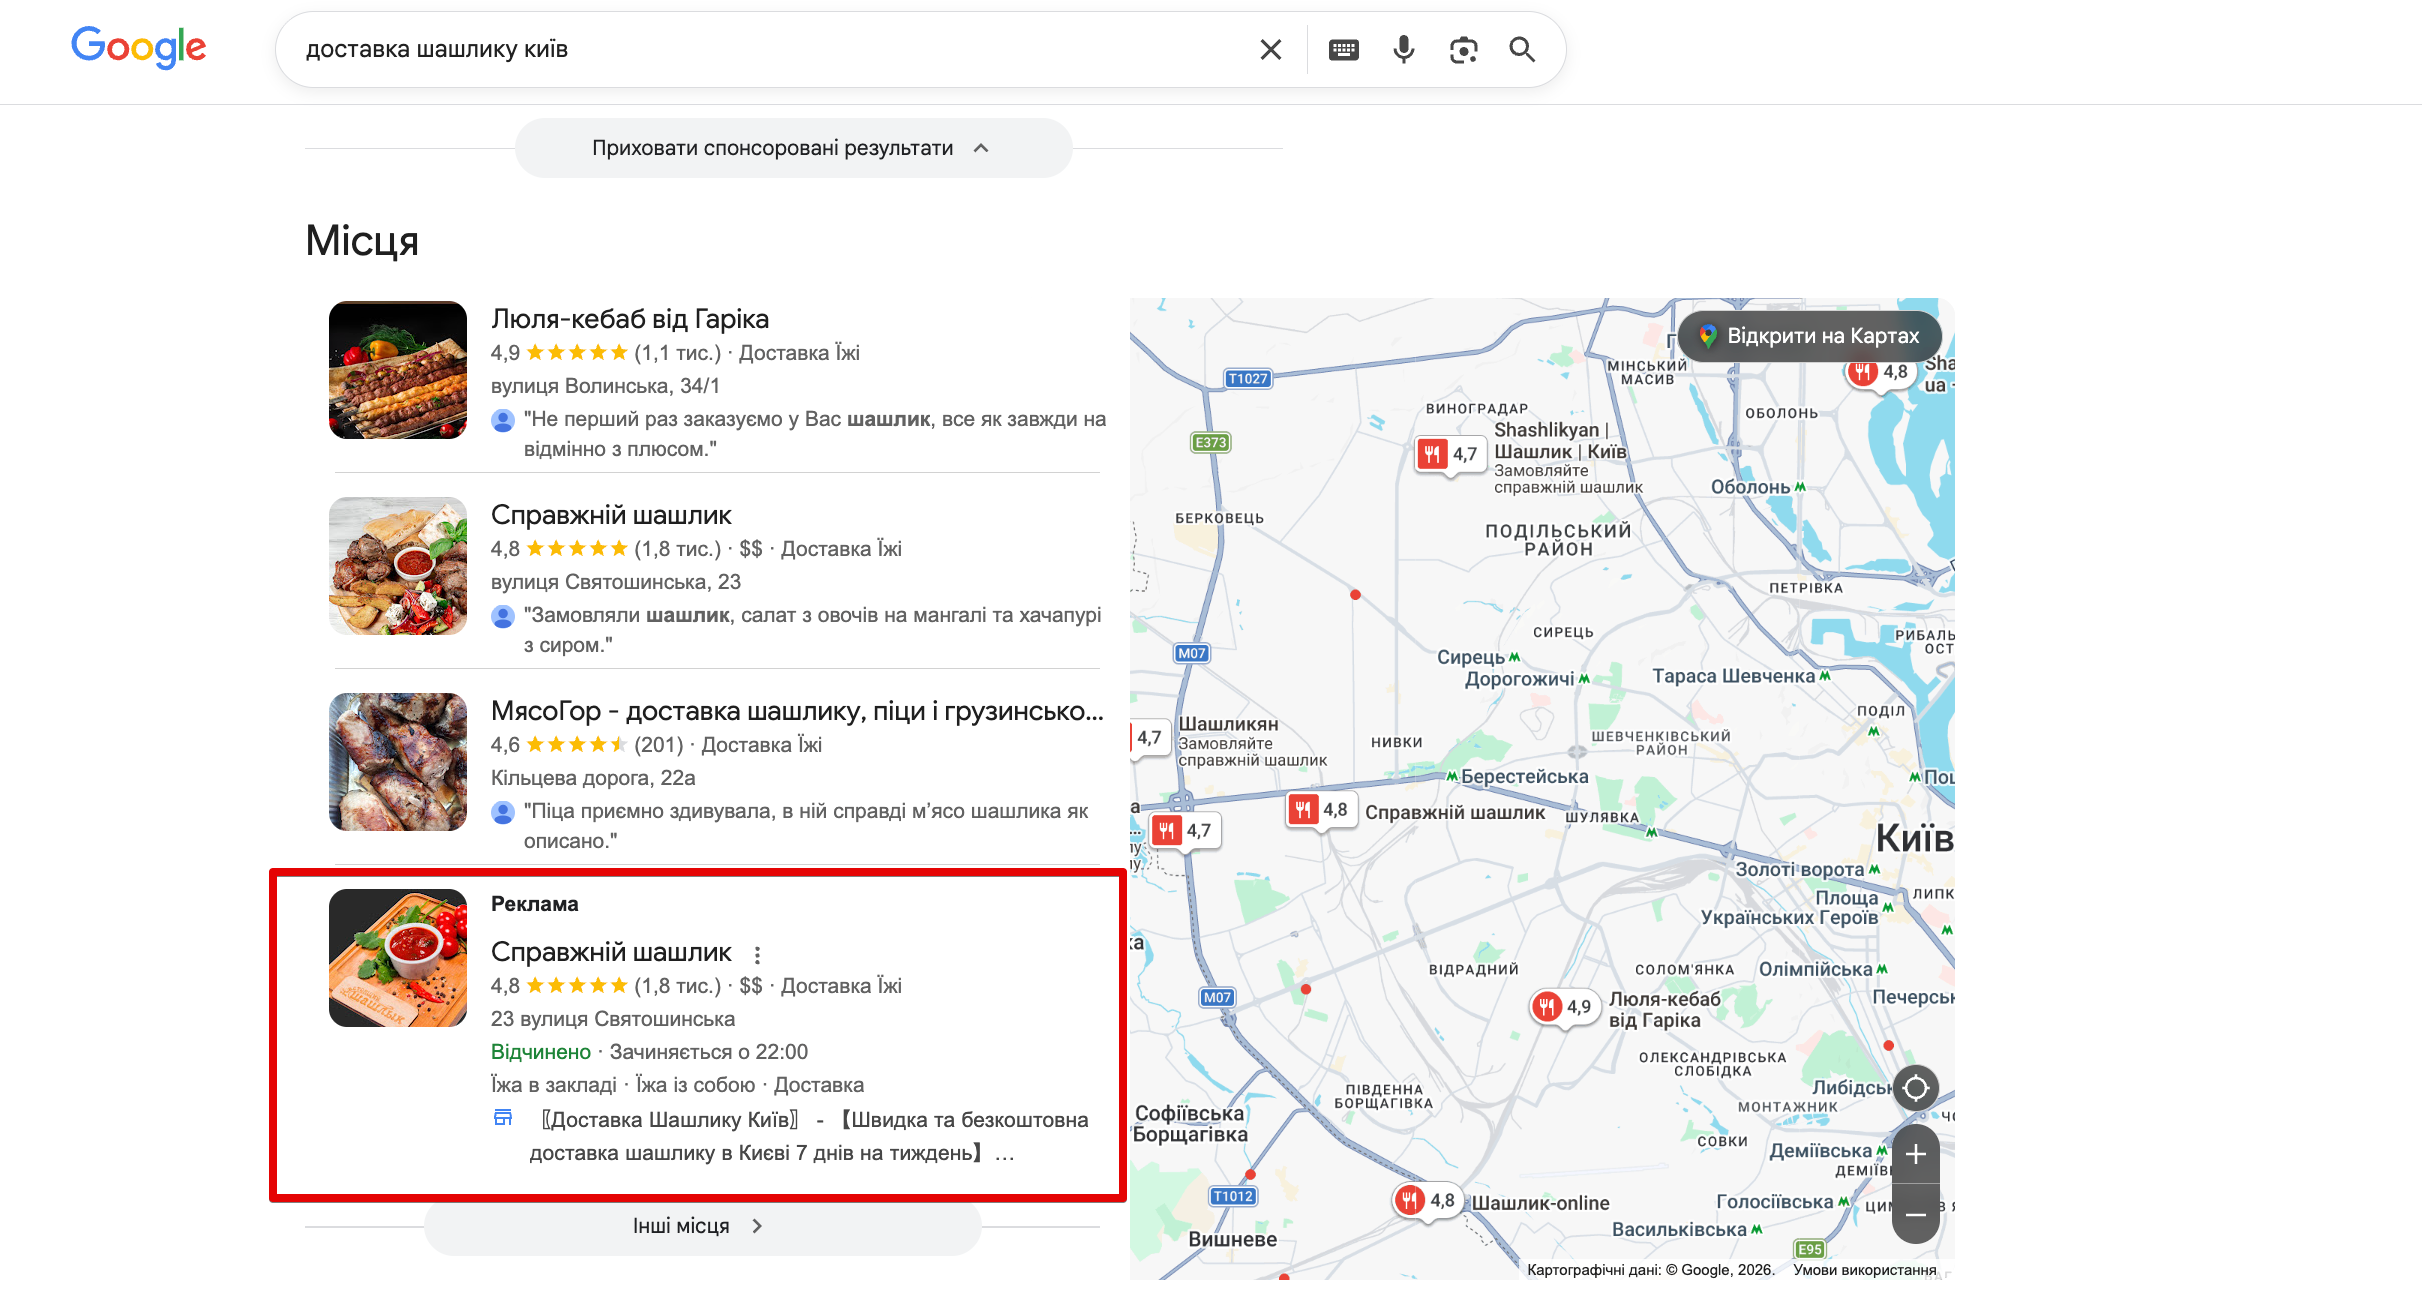Select the 4,7 map pin below Шашликян
The height and width of the screenshot is (1316, 2422).
coord(1183,830)
